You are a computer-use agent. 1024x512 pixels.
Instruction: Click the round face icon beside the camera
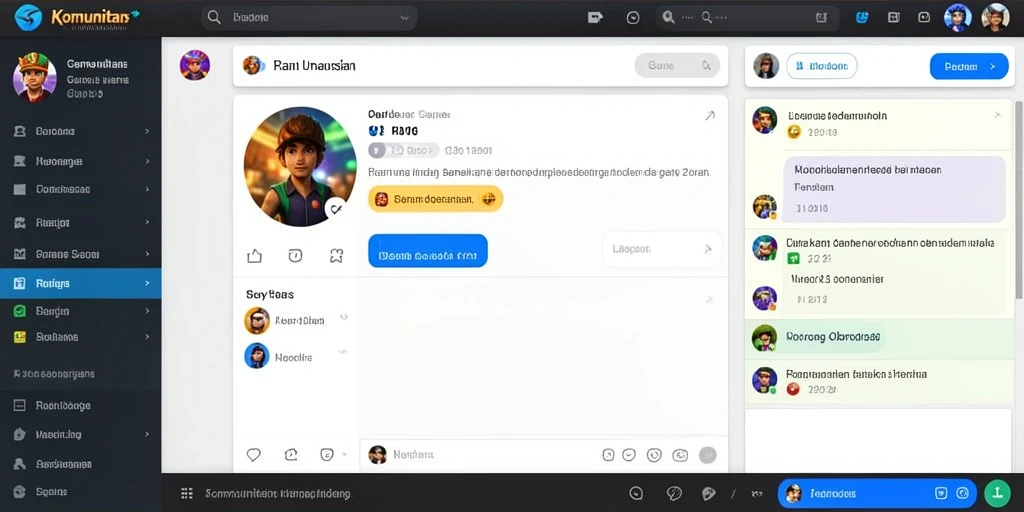click(633, 18)
